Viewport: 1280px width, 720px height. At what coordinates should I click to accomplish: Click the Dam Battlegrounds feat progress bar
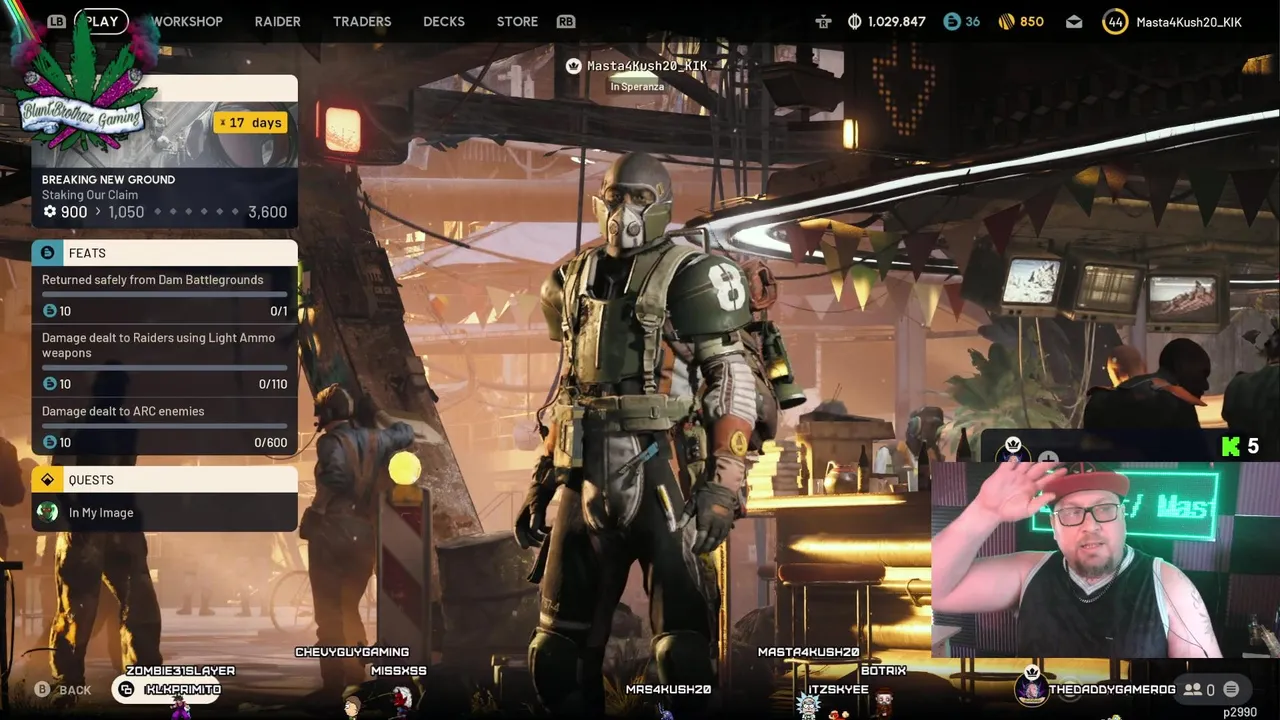[x=164, y=294]
